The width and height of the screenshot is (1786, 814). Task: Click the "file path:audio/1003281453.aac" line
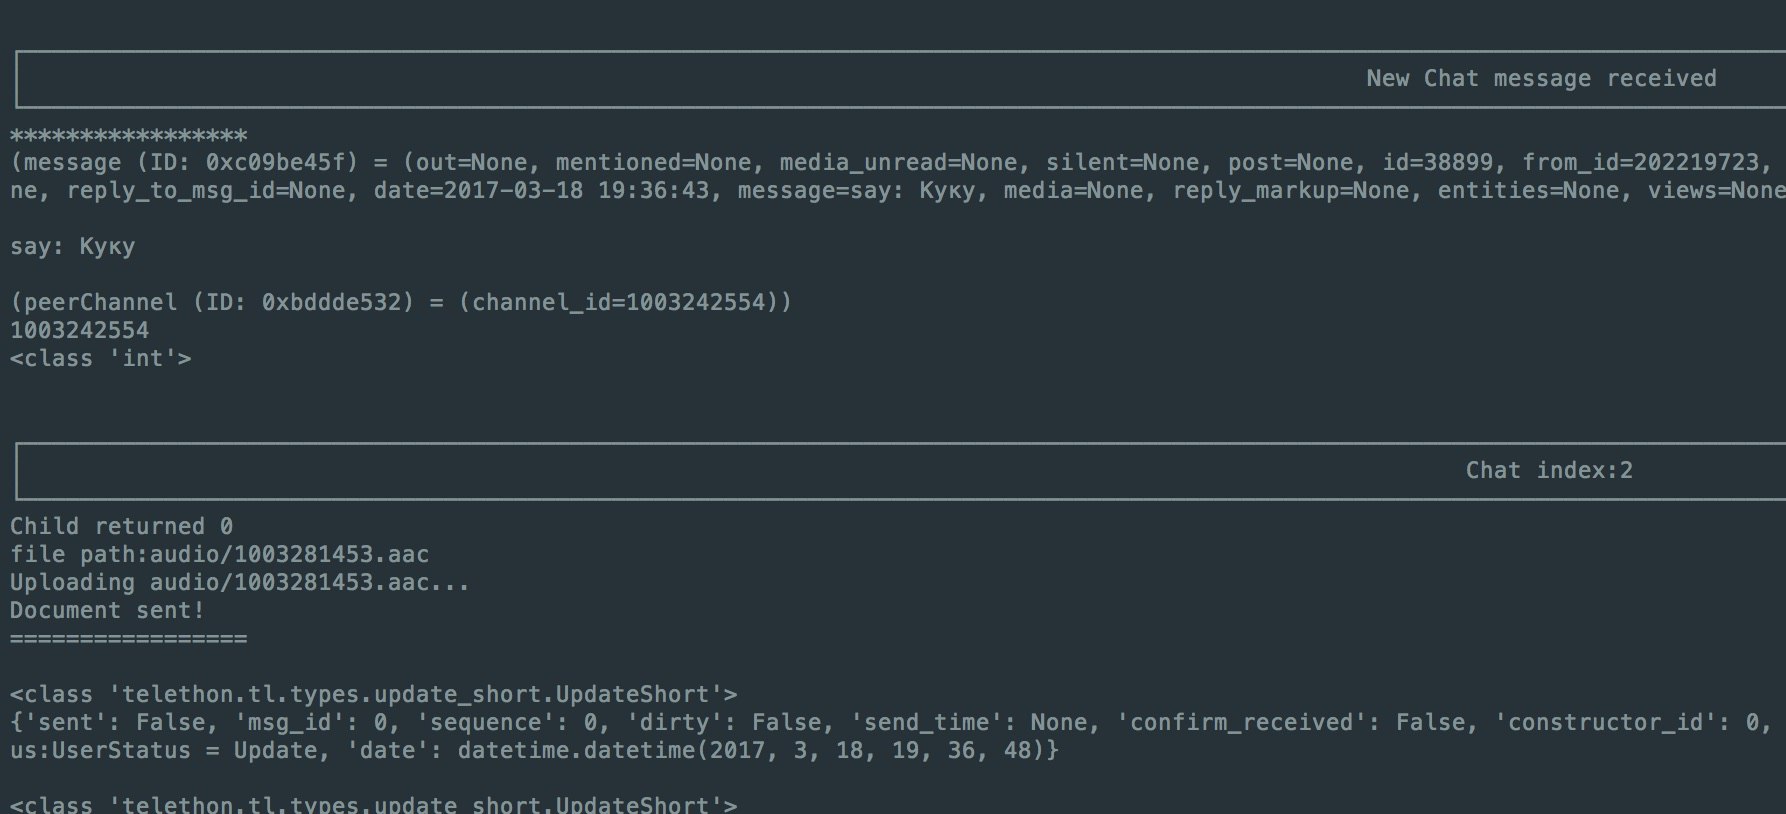(219, 555)
